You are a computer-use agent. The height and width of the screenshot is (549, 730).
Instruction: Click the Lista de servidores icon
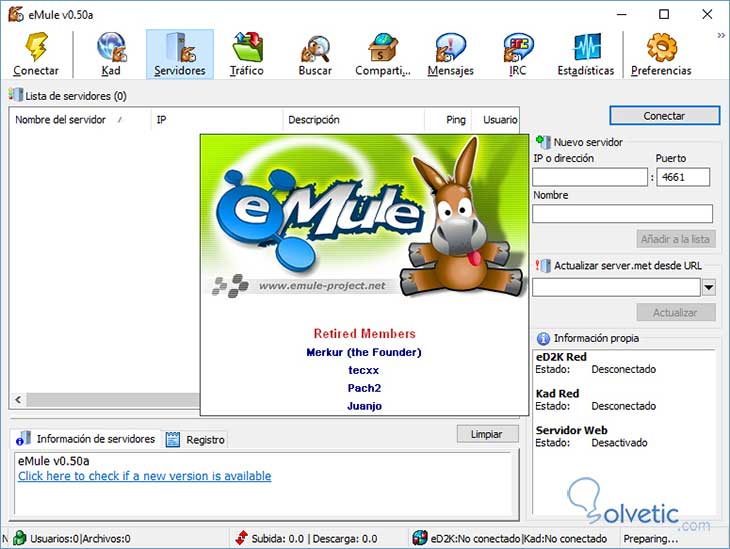click(15, 95)
